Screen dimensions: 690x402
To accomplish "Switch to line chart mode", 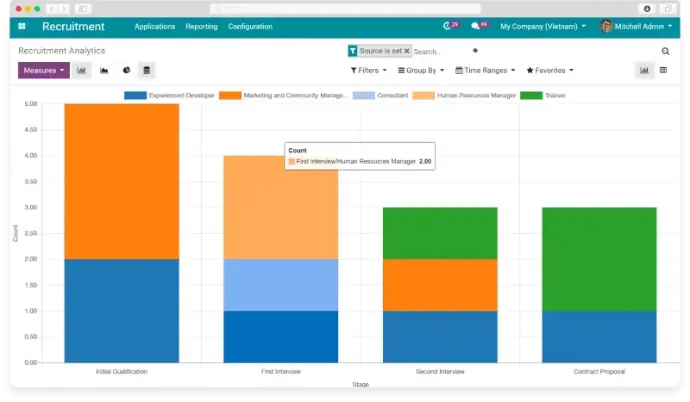I will (104, 70).
